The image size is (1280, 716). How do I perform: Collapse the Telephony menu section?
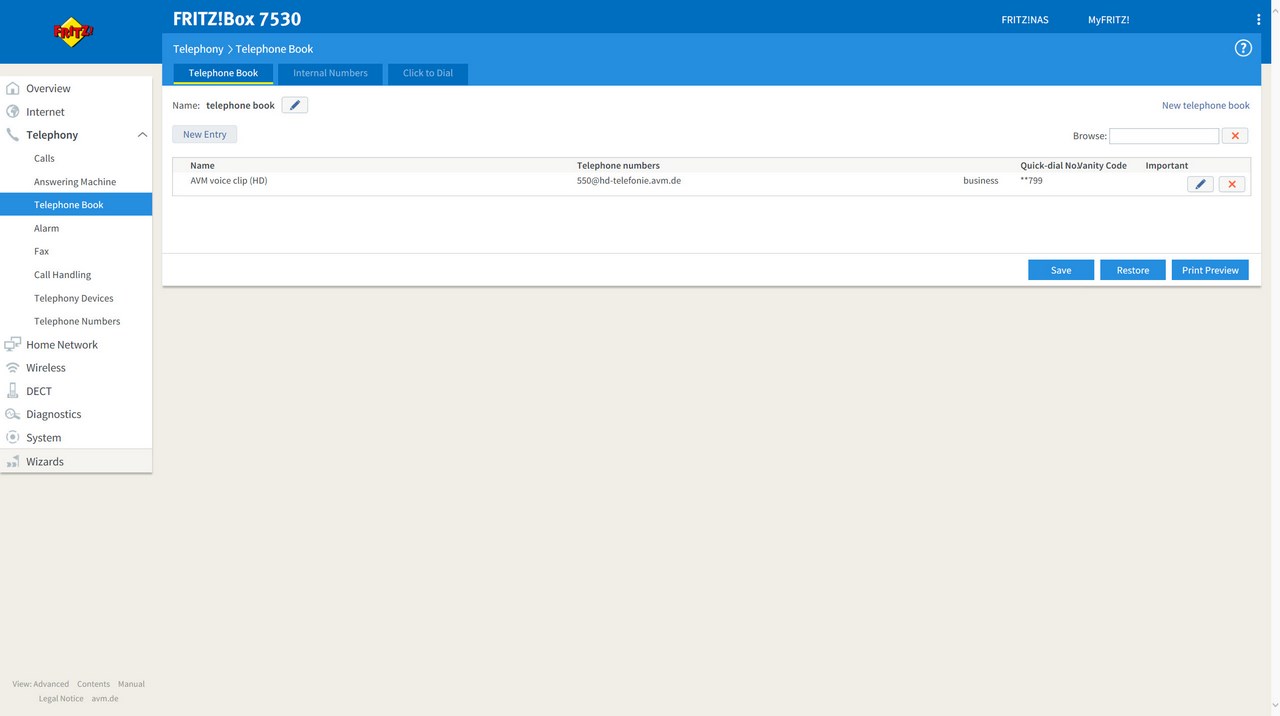(142, 135)
